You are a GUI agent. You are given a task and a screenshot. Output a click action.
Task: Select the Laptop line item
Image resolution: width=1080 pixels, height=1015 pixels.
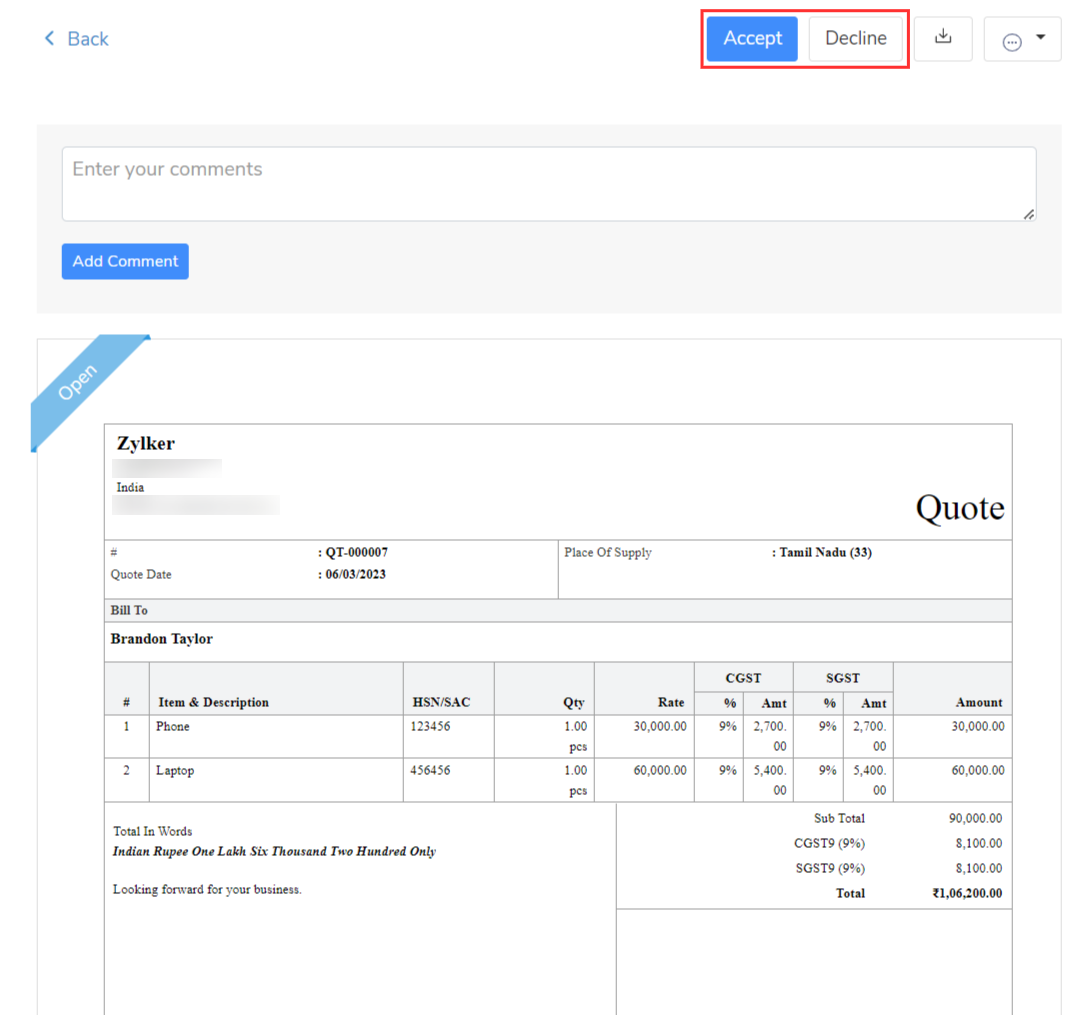[x=175, y=771]
